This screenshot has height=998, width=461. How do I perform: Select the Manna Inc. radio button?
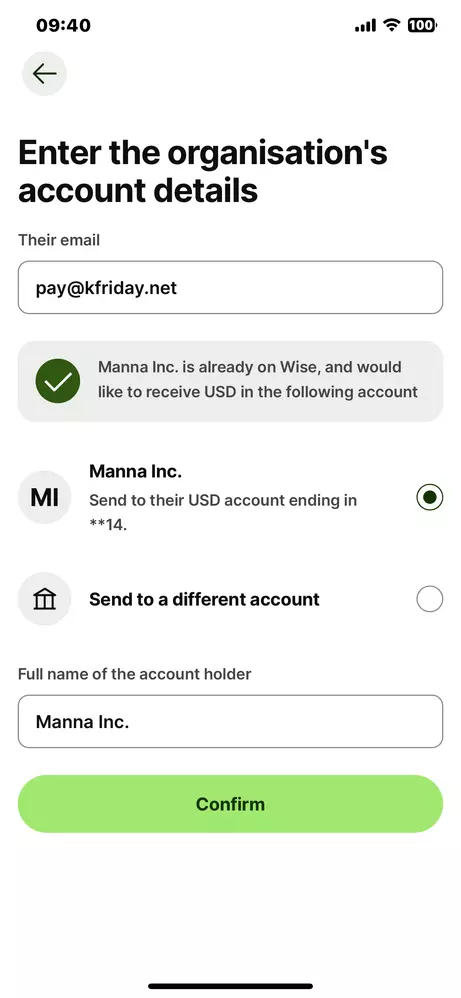430,497
